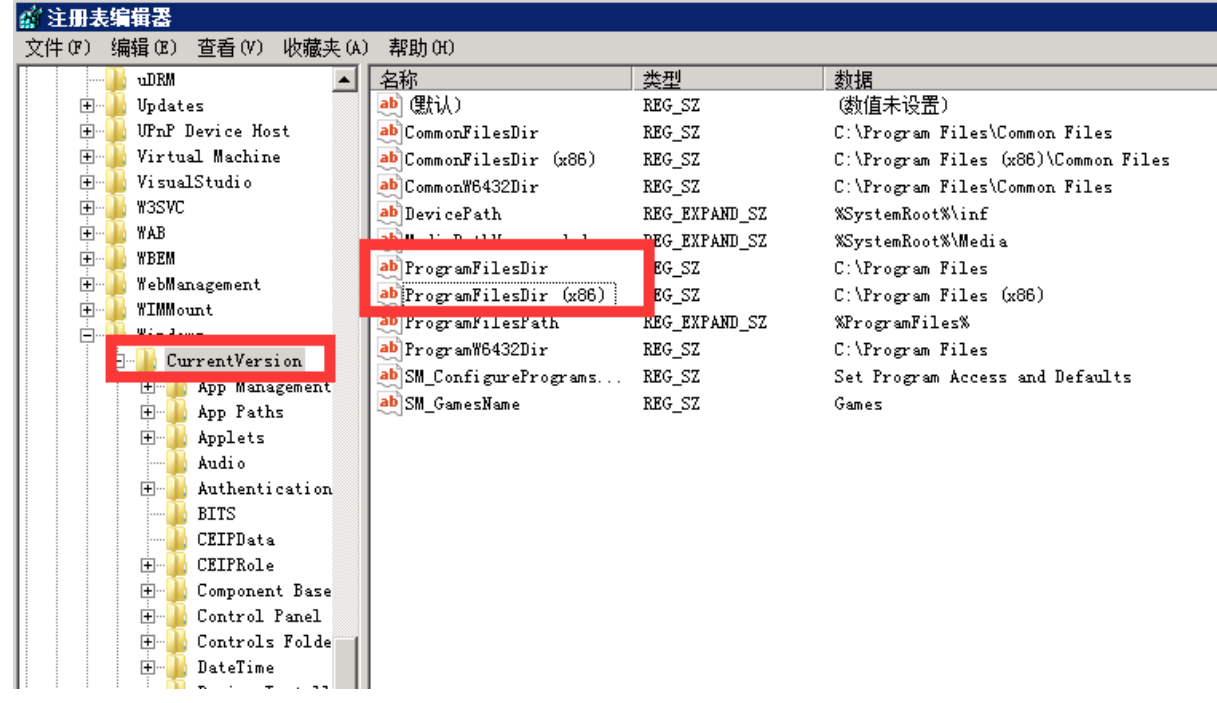Click the tree pane scroll-up arrow
This screenshot has height=703, width=1217.
[345, 80]
